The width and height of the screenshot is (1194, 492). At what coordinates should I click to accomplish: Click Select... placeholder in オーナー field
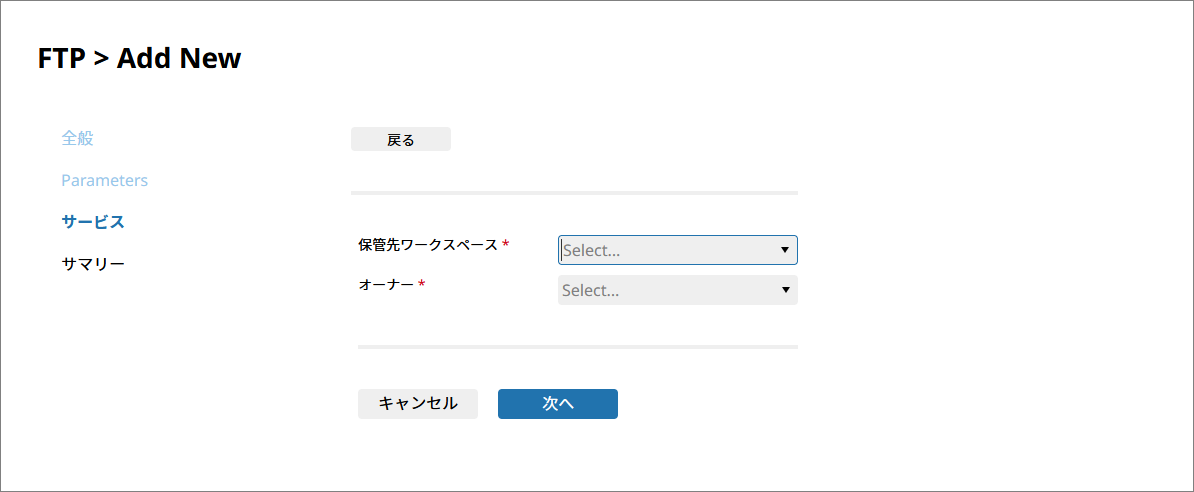click(591, 291)
